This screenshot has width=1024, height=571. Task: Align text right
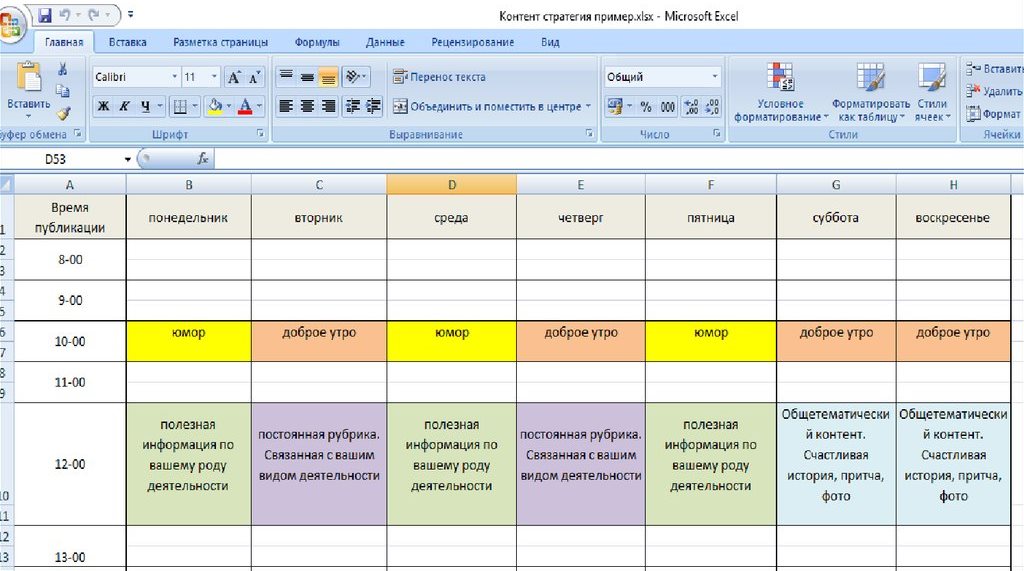point(328,106)
